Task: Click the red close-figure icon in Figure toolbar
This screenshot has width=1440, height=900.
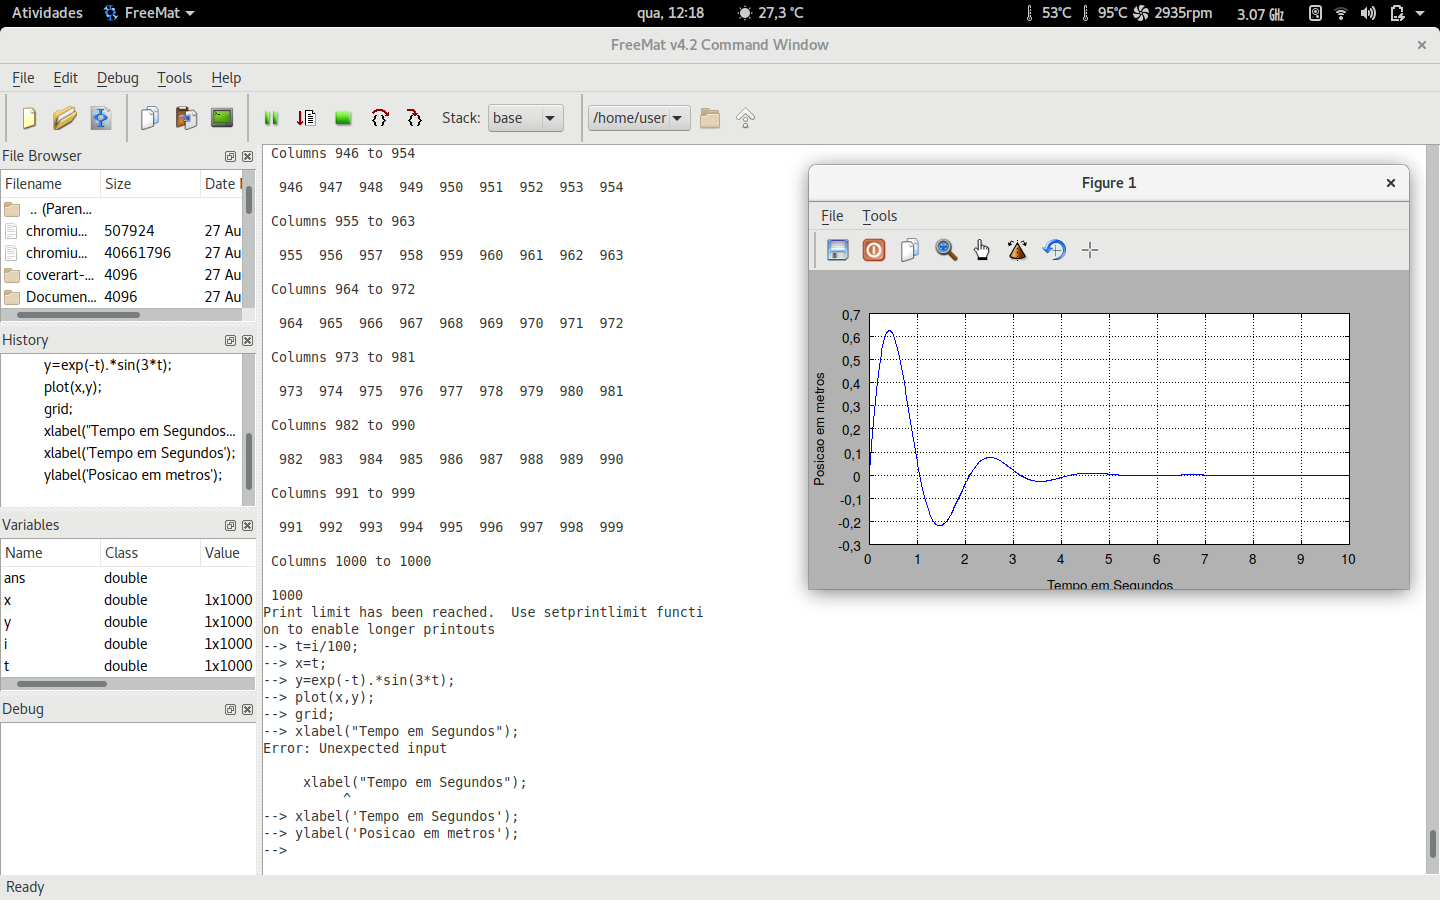Action: click(x=874, y=250)
